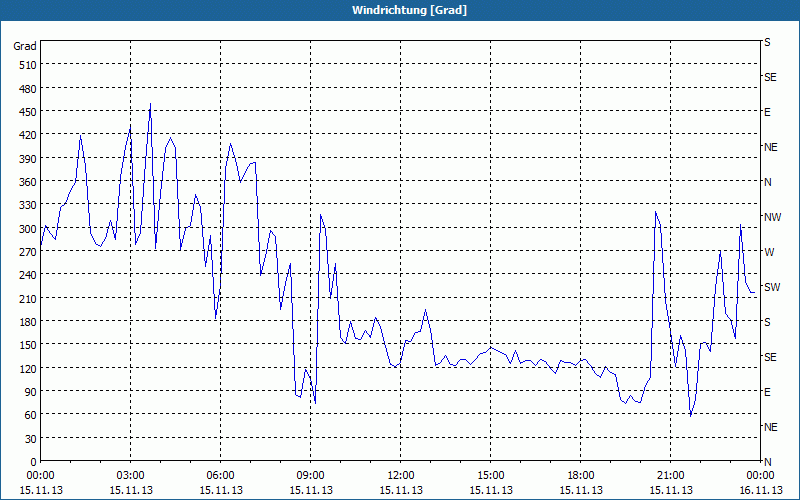The height and width of the screenshot is (500, 800).
Task: Click the 09:00 time axis label
Action: (311, 476)
